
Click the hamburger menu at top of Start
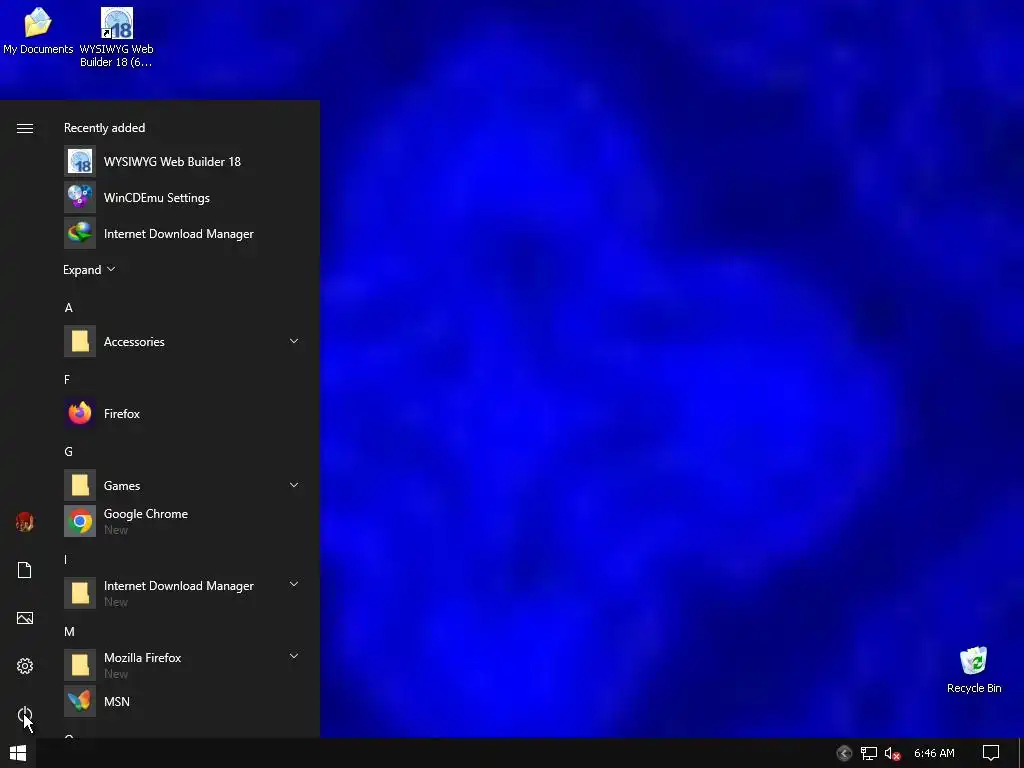pyautogui.click(x=25, y=128)
